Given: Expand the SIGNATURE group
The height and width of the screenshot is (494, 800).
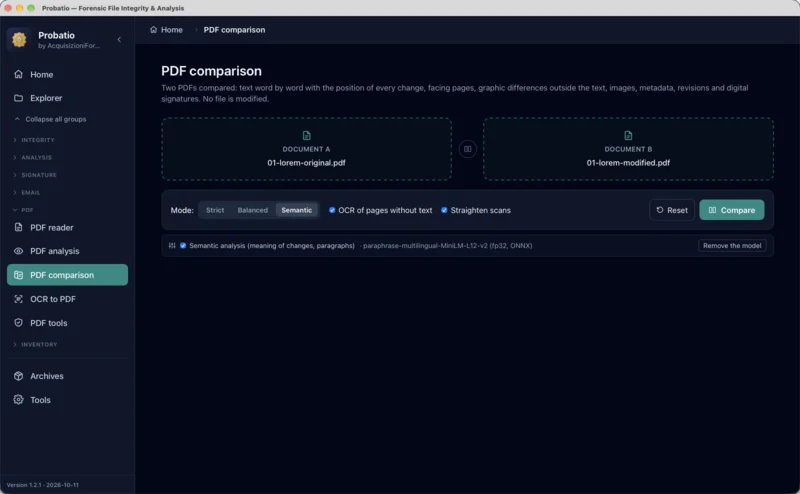Looking at the screenshot, I should pos(35,175).
